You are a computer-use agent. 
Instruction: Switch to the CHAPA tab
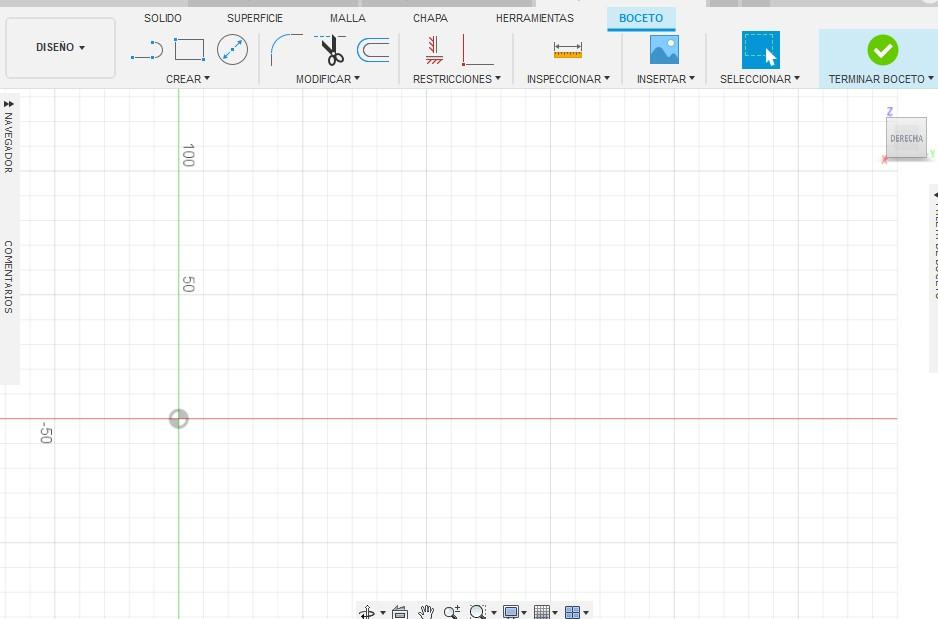(430, 18)
